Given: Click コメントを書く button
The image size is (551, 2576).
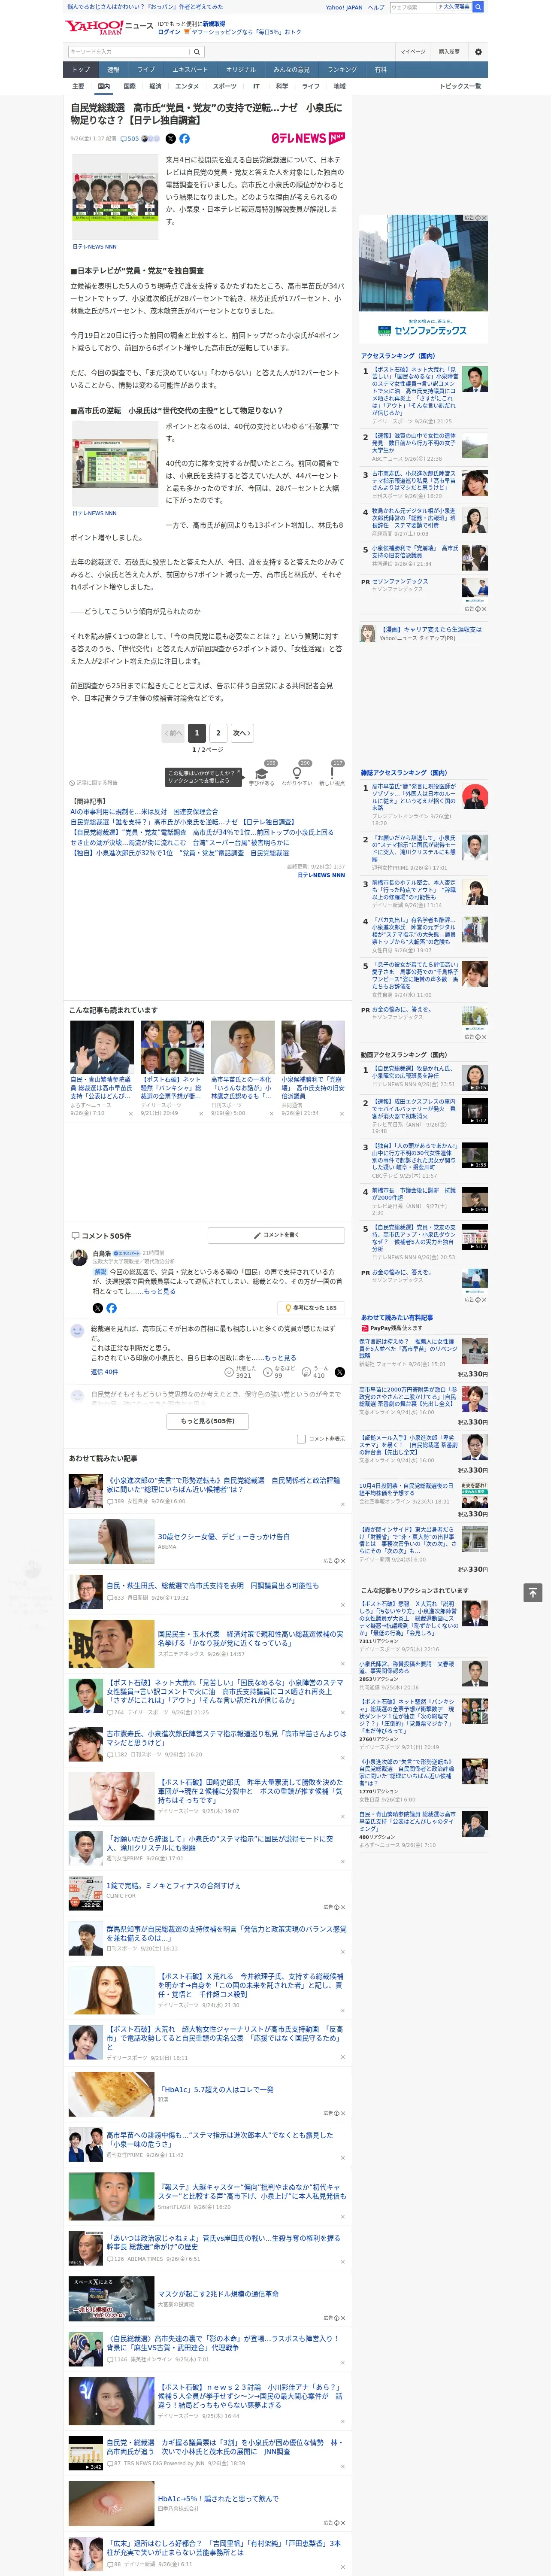Looking at the screenshot, I should [x=276, y=1235].
